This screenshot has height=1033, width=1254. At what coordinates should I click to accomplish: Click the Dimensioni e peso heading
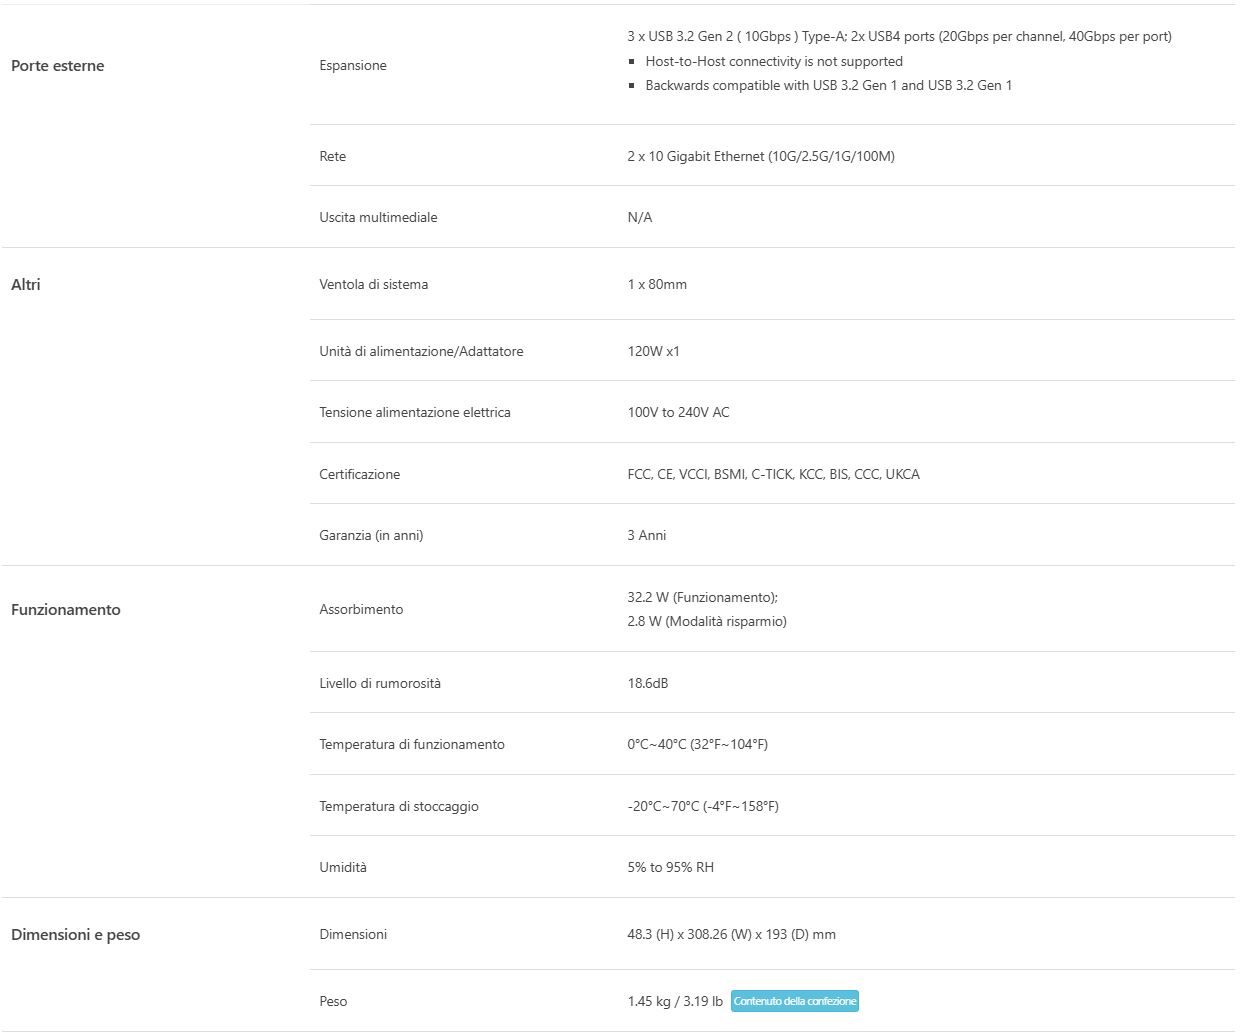click(75, 935)
